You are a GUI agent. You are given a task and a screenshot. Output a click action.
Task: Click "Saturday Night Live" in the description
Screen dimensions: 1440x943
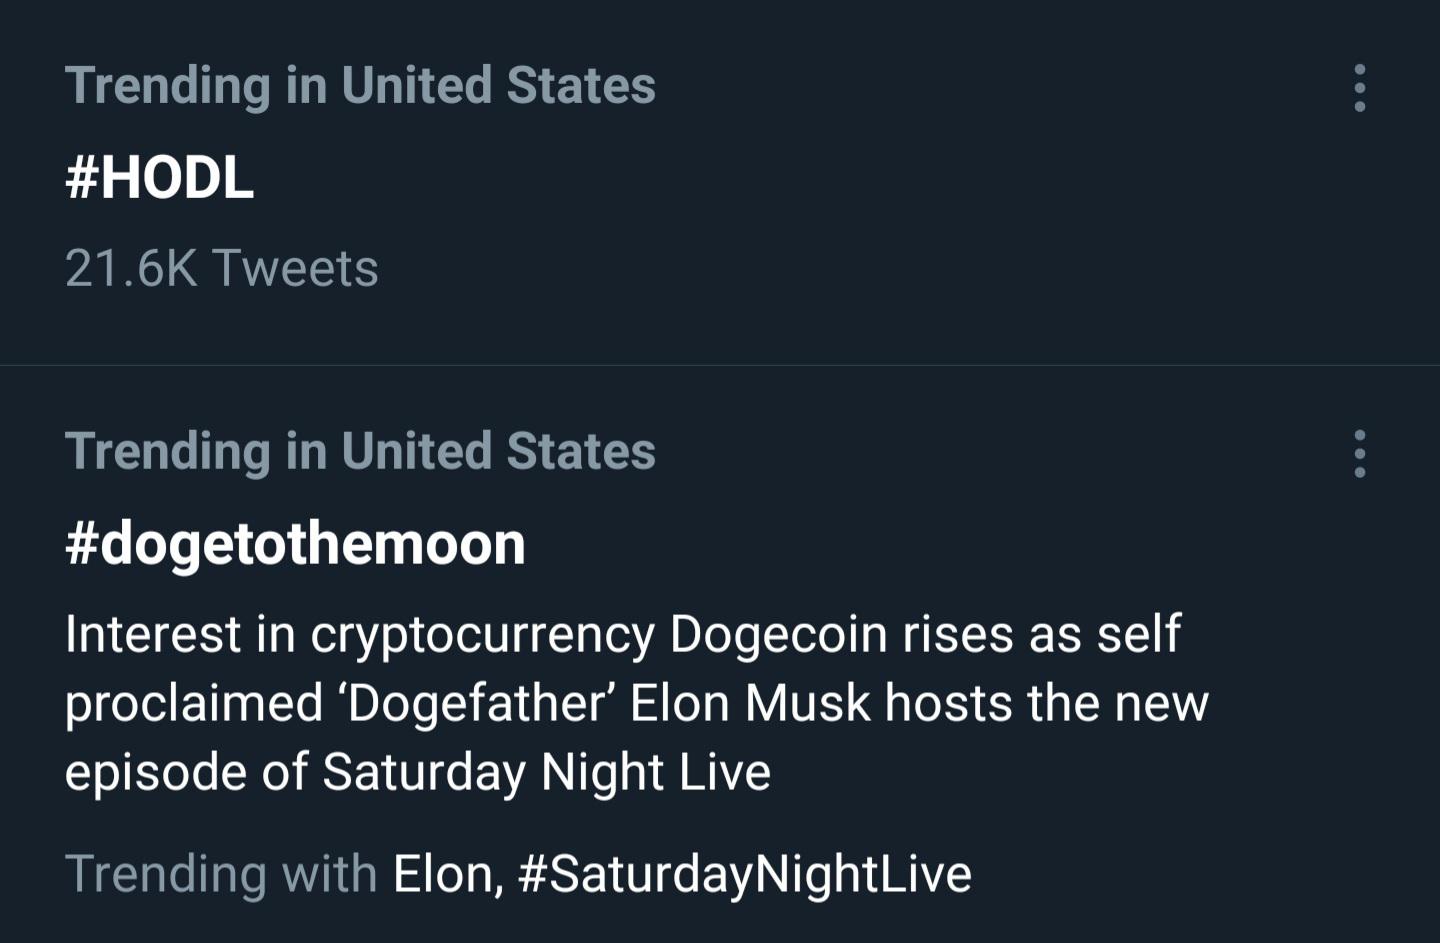[546, 773]
